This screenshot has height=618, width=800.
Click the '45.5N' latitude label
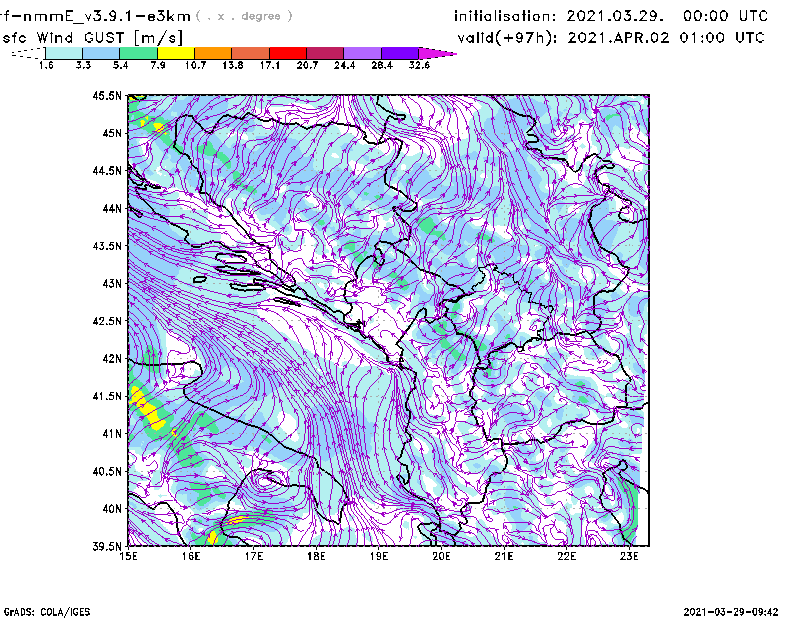point(107,95)
